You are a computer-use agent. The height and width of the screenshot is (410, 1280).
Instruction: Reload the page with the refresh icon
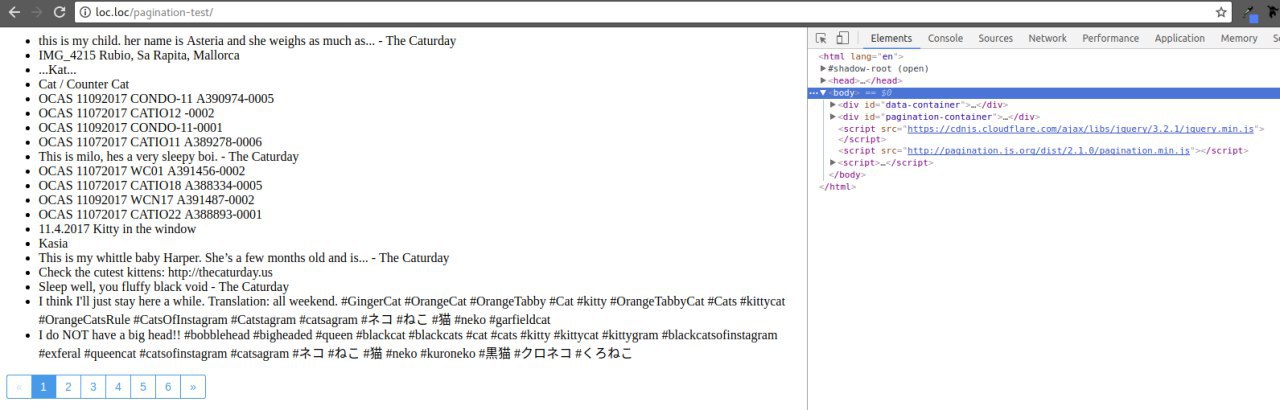[60, 12]
